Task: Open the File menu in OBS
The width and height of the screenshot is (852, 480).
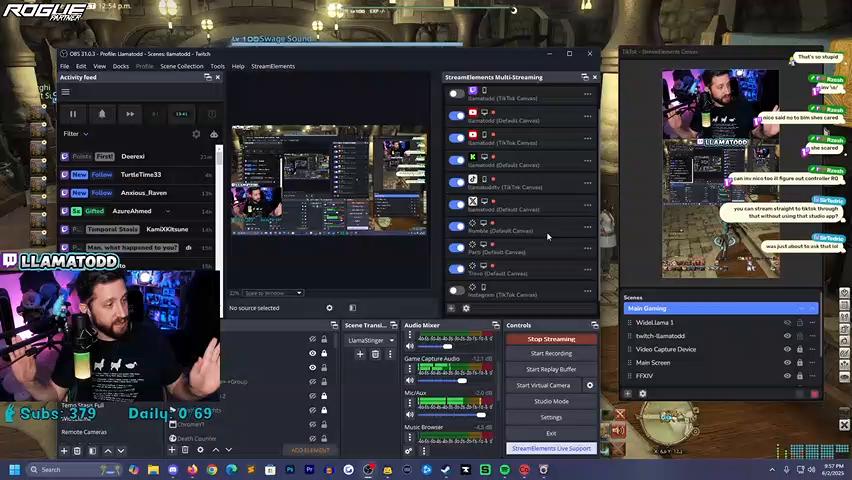Action: coord(65,66)
